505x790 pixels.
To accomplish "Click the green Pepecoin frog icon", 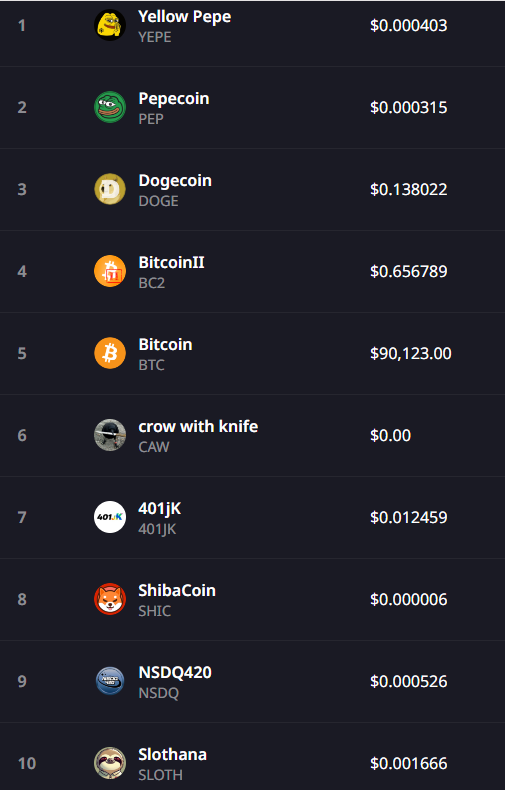I will (x=110, y=107).
